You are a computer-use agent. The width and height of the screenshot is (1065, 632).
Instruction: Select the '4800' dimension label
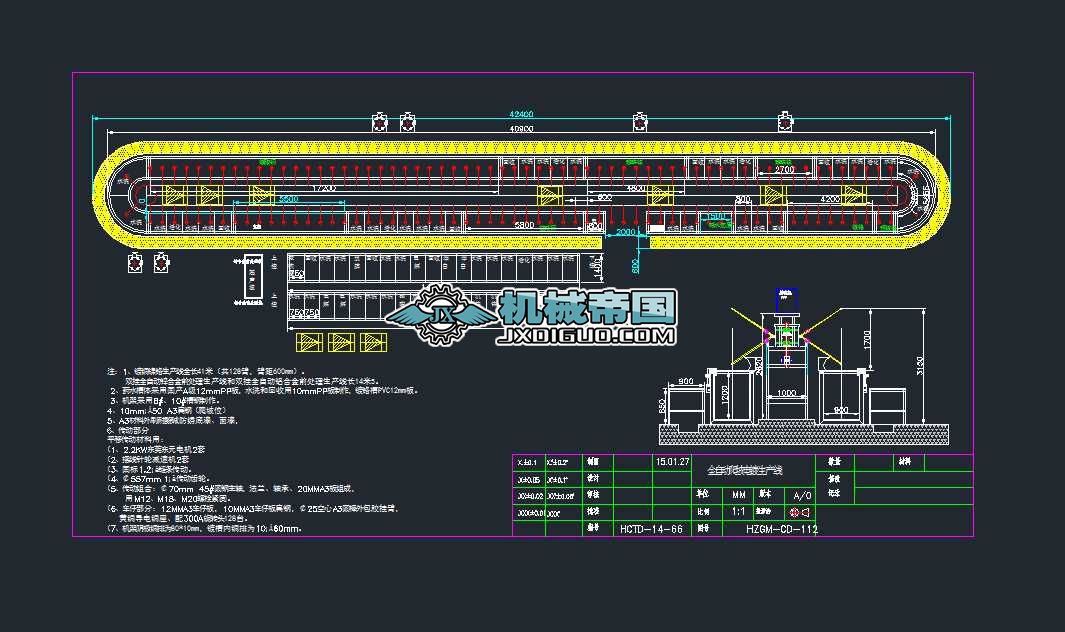pos(636,188)
